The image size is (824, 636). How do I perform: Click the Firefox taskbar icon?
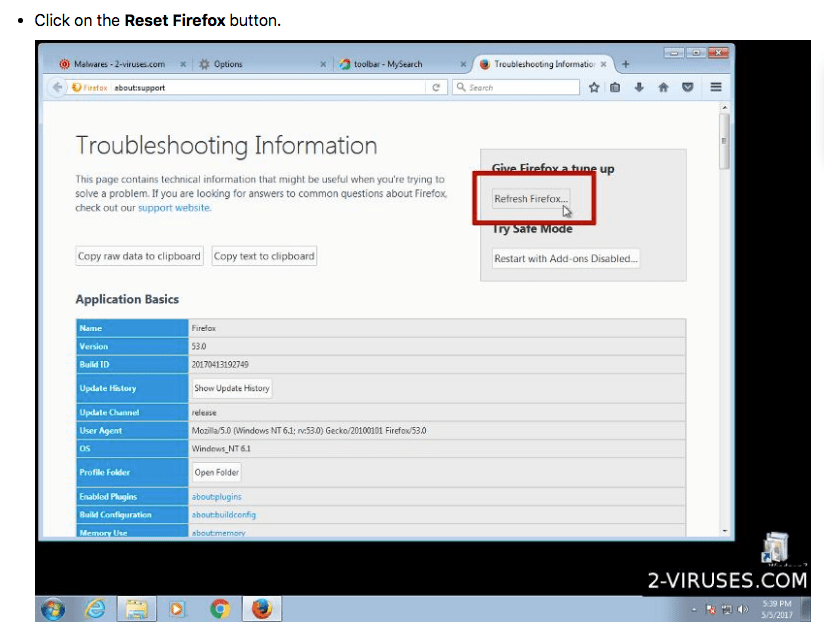pos(262,609)
